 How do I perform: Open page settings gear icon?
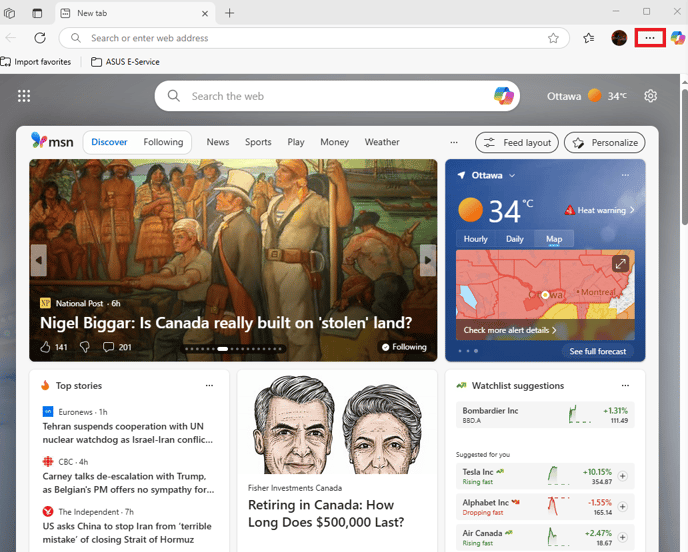(x=650, y=96)
